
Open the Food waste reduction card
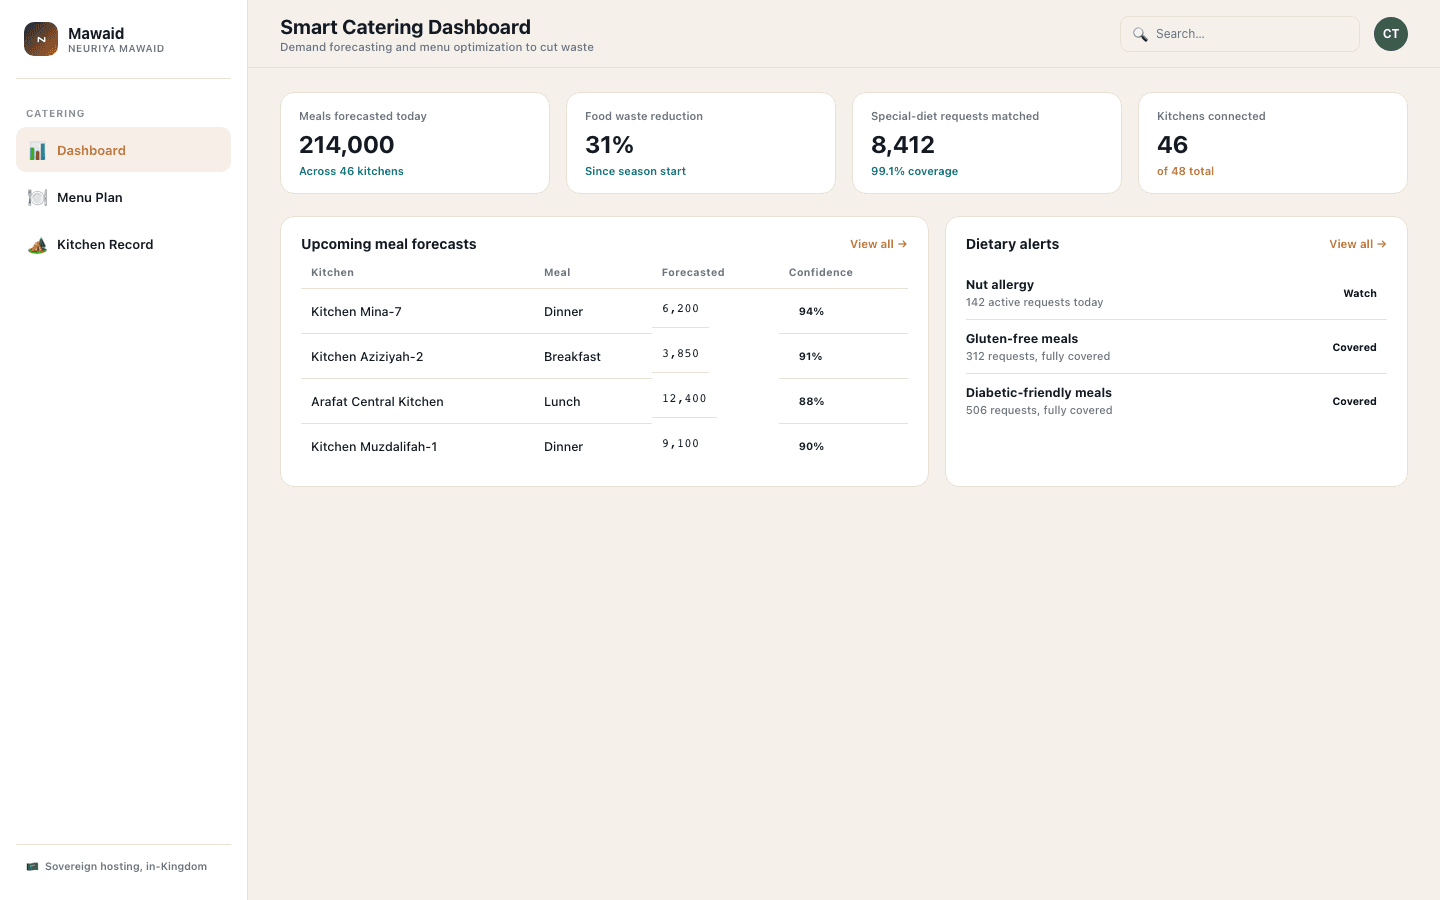click(701, 143)
